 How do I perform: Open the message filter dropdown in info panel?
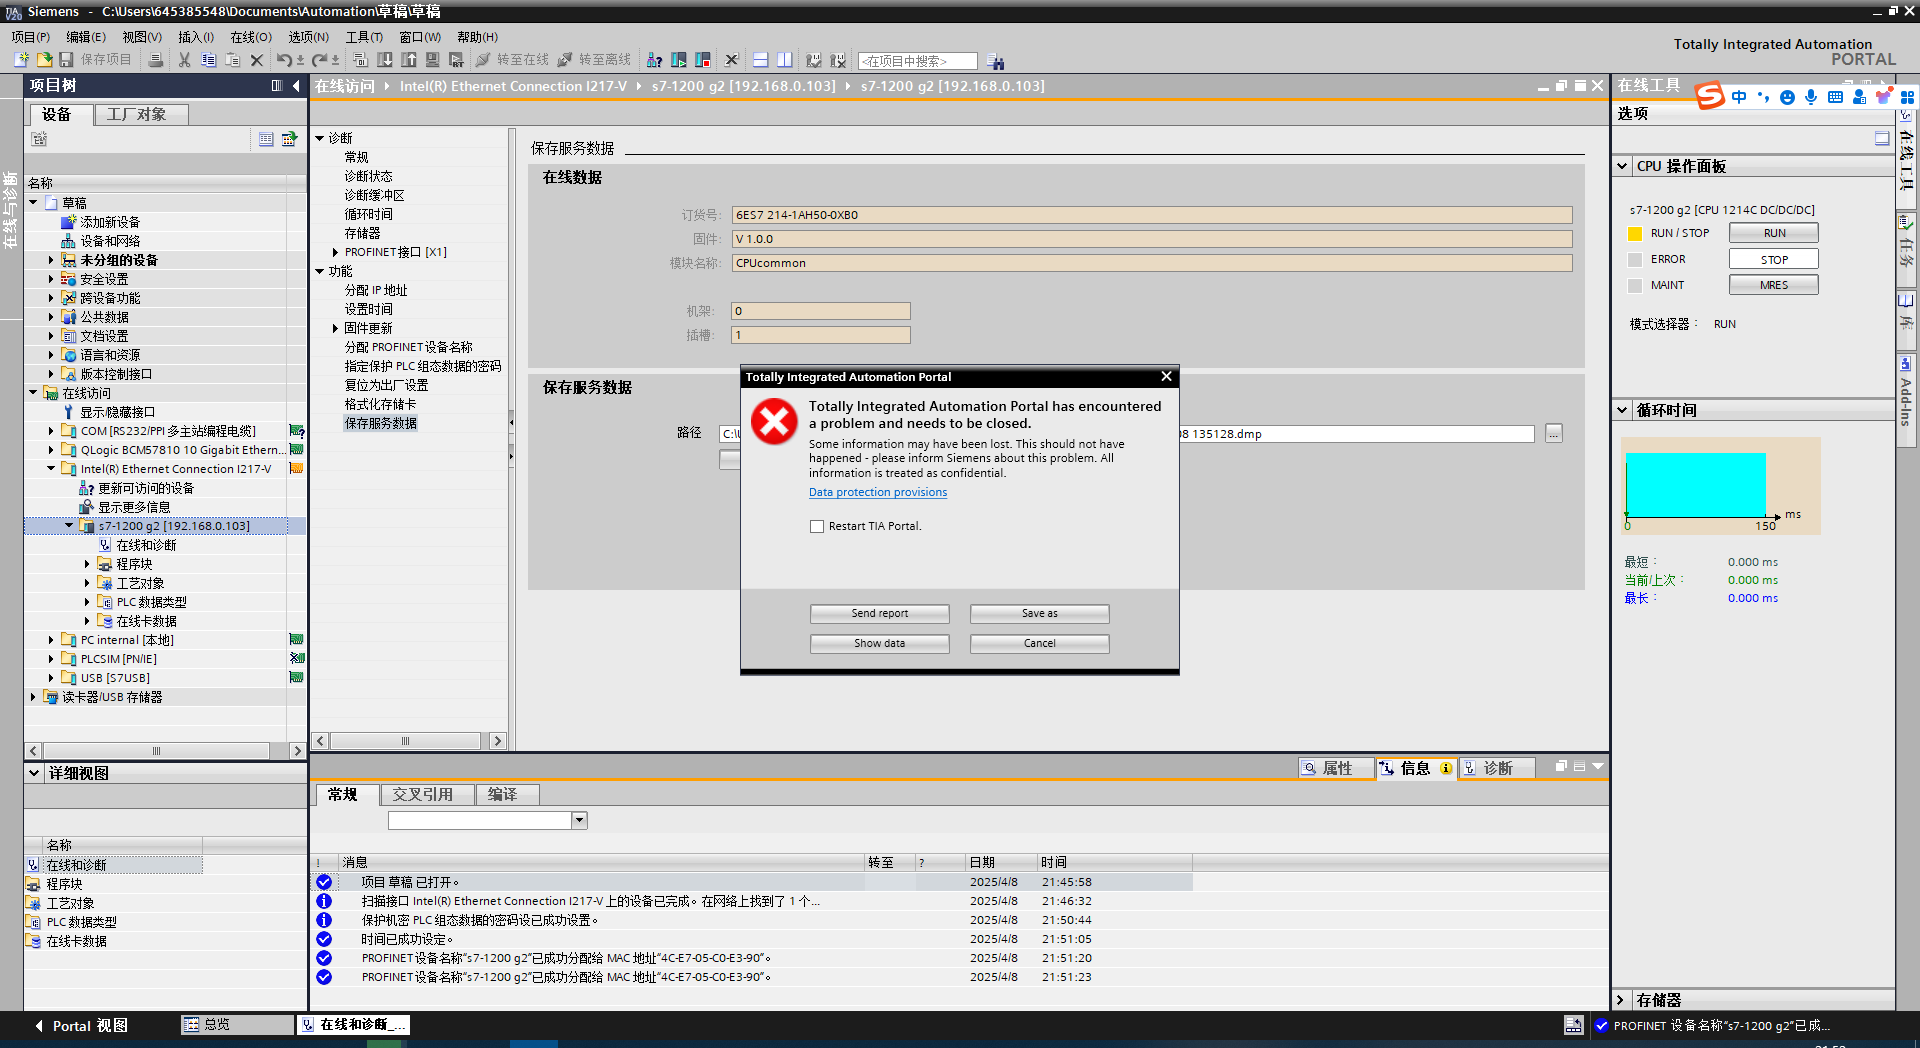coord(579,820)
